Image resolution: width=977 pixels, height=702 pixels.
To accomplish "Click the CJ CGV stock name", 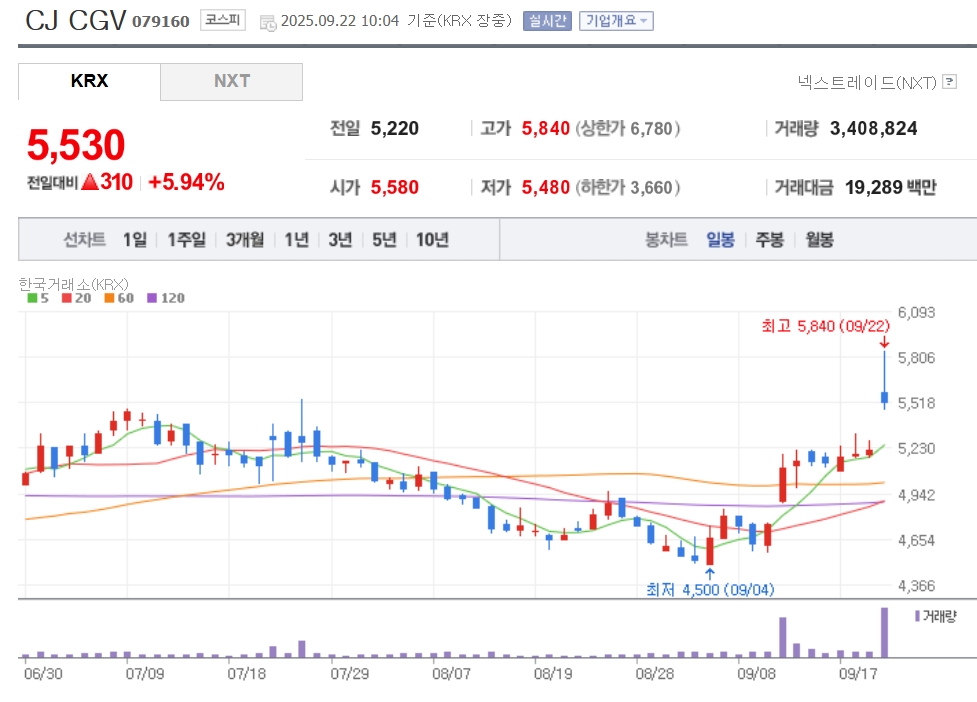I will point(75,21).
